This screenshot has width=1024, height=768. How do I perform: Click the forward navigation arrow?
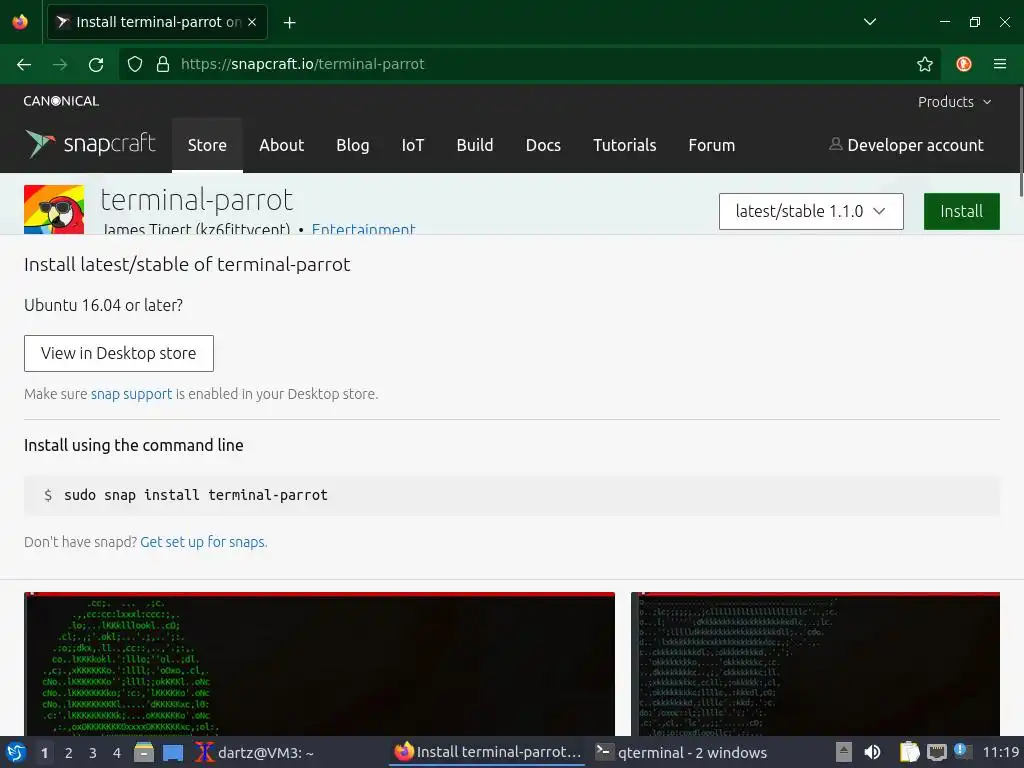point(60,65)
